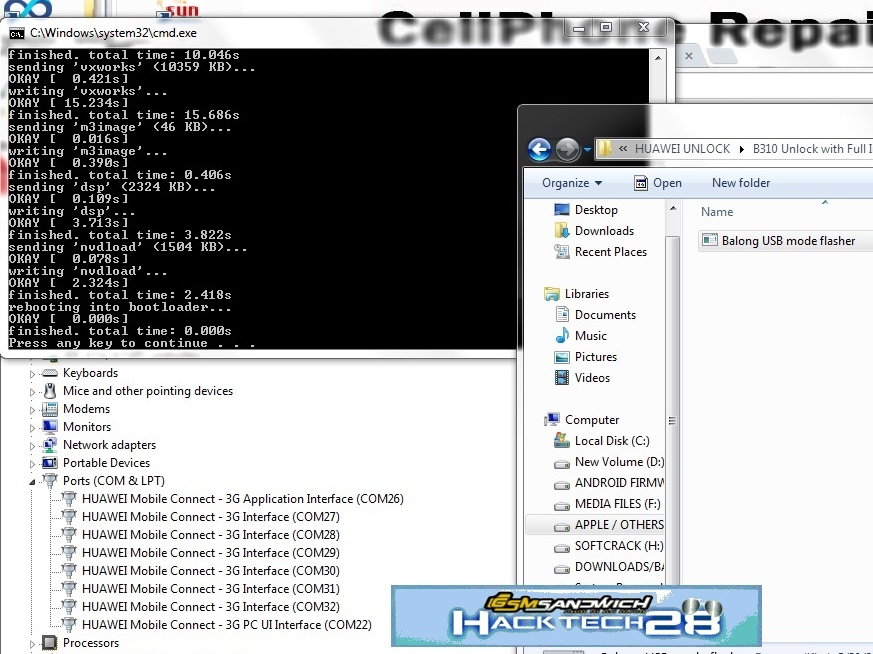This screenshot has height=654, width=873.
Task: Open DOWNLOADS/BA drive in navigation pane
Action: pos(609,567)
